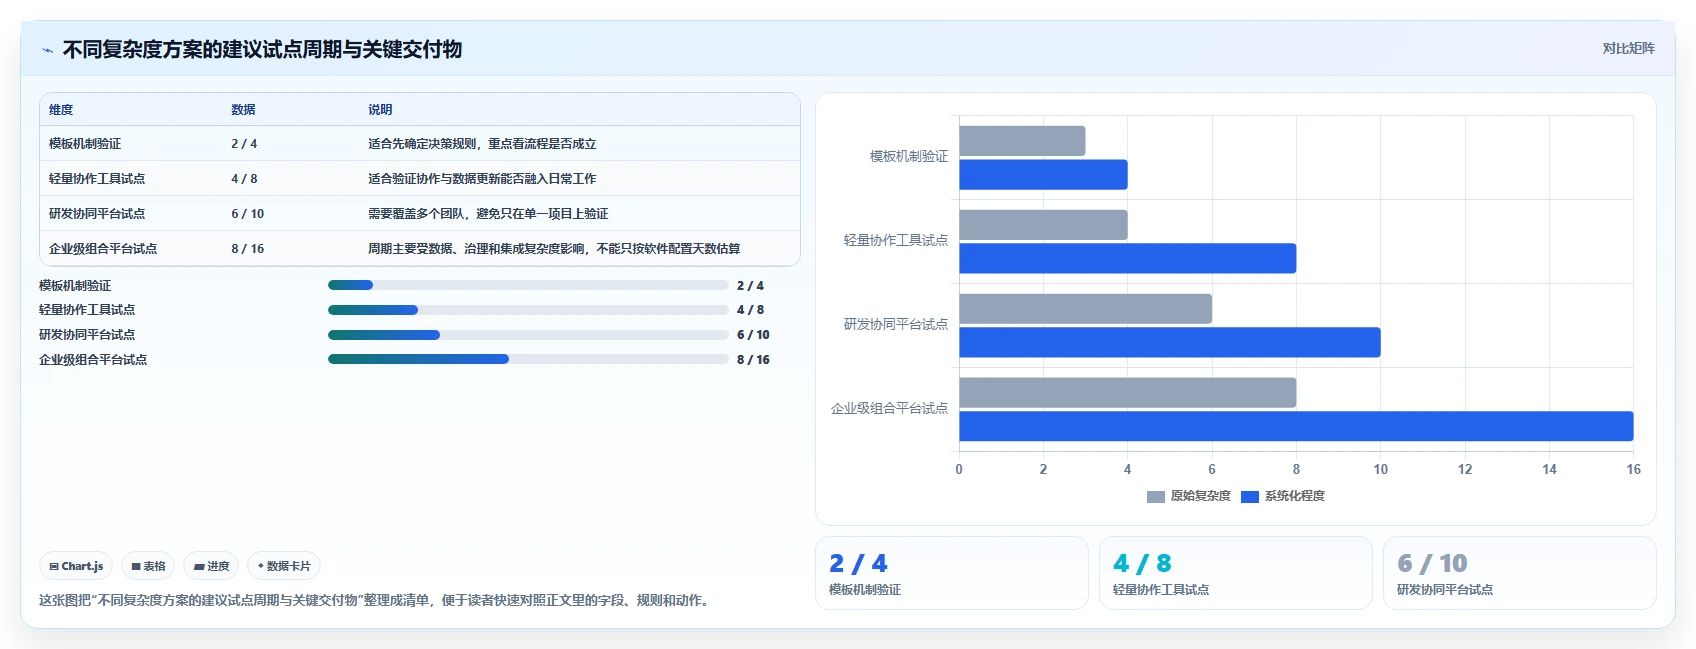
Task: Toggle the 原始复杂度 legend item
Action: tap(1188, 496)
